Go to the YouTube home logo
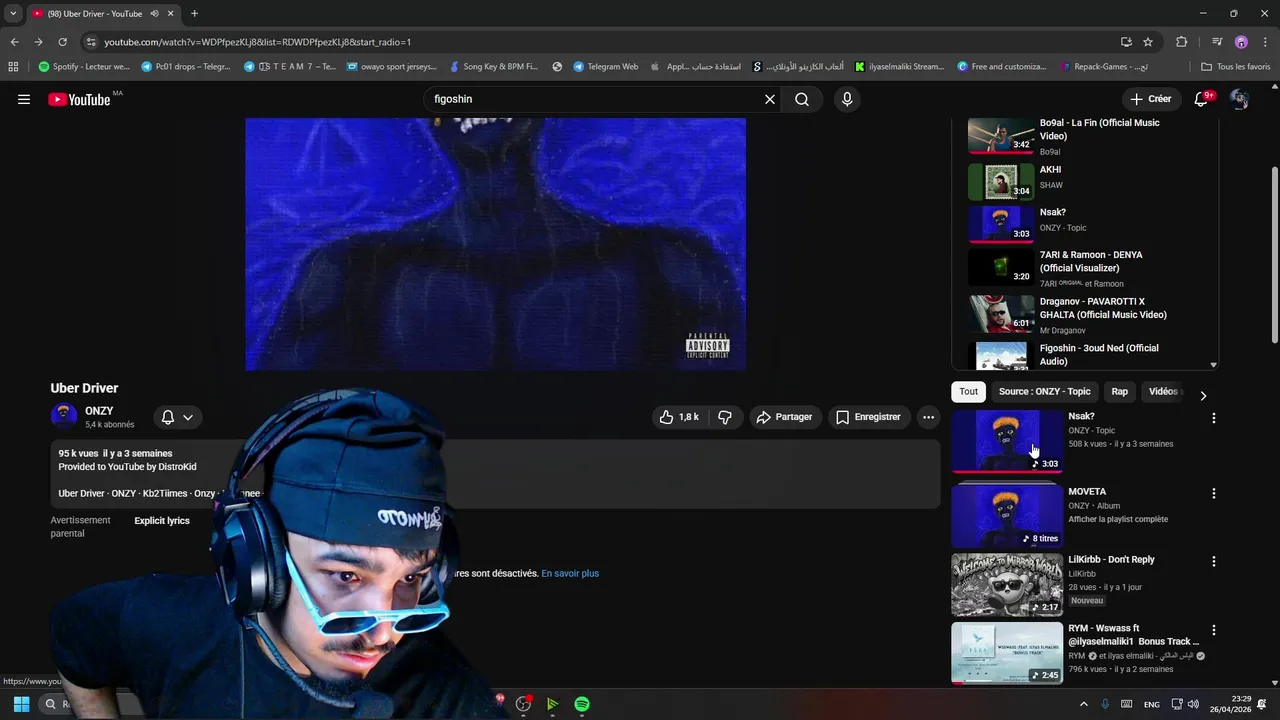The width and height of the screenshot is (1280, 720). click(79, 99)
